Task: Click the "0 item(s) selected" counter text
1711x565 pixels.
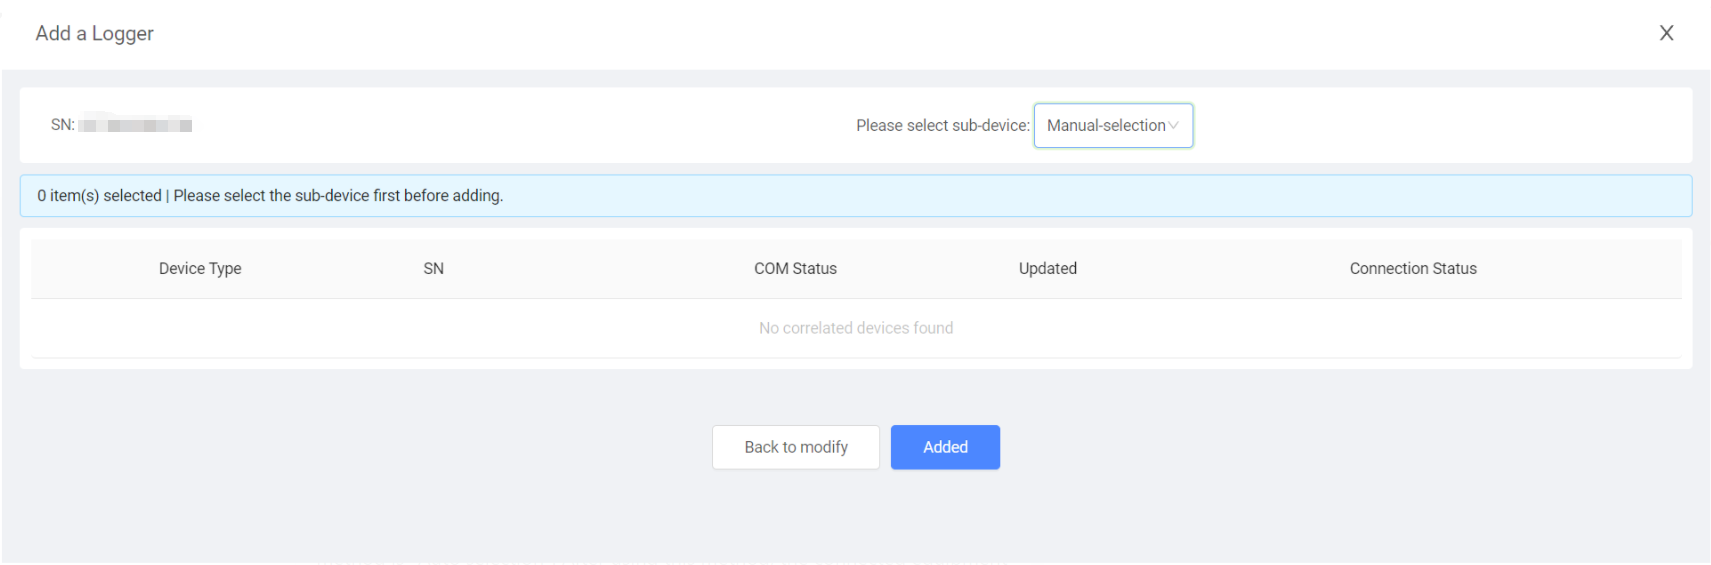Action: 99,196
